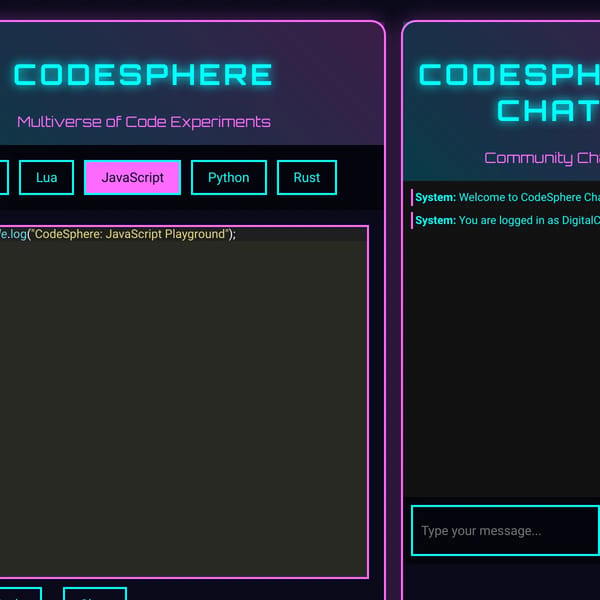Click the 'Multiverse of Code Experiments' subtitle

click(x=144, y=122)
